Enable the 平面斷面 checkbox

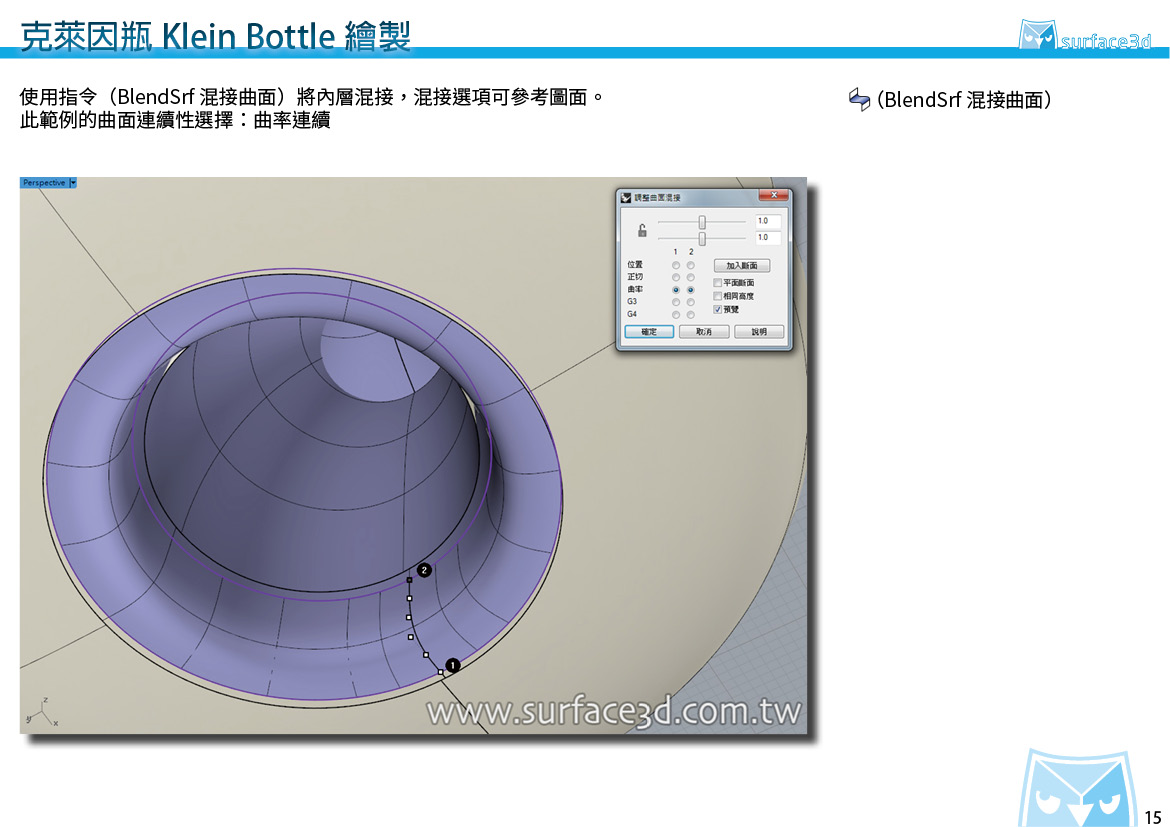(x=718, y=283)
